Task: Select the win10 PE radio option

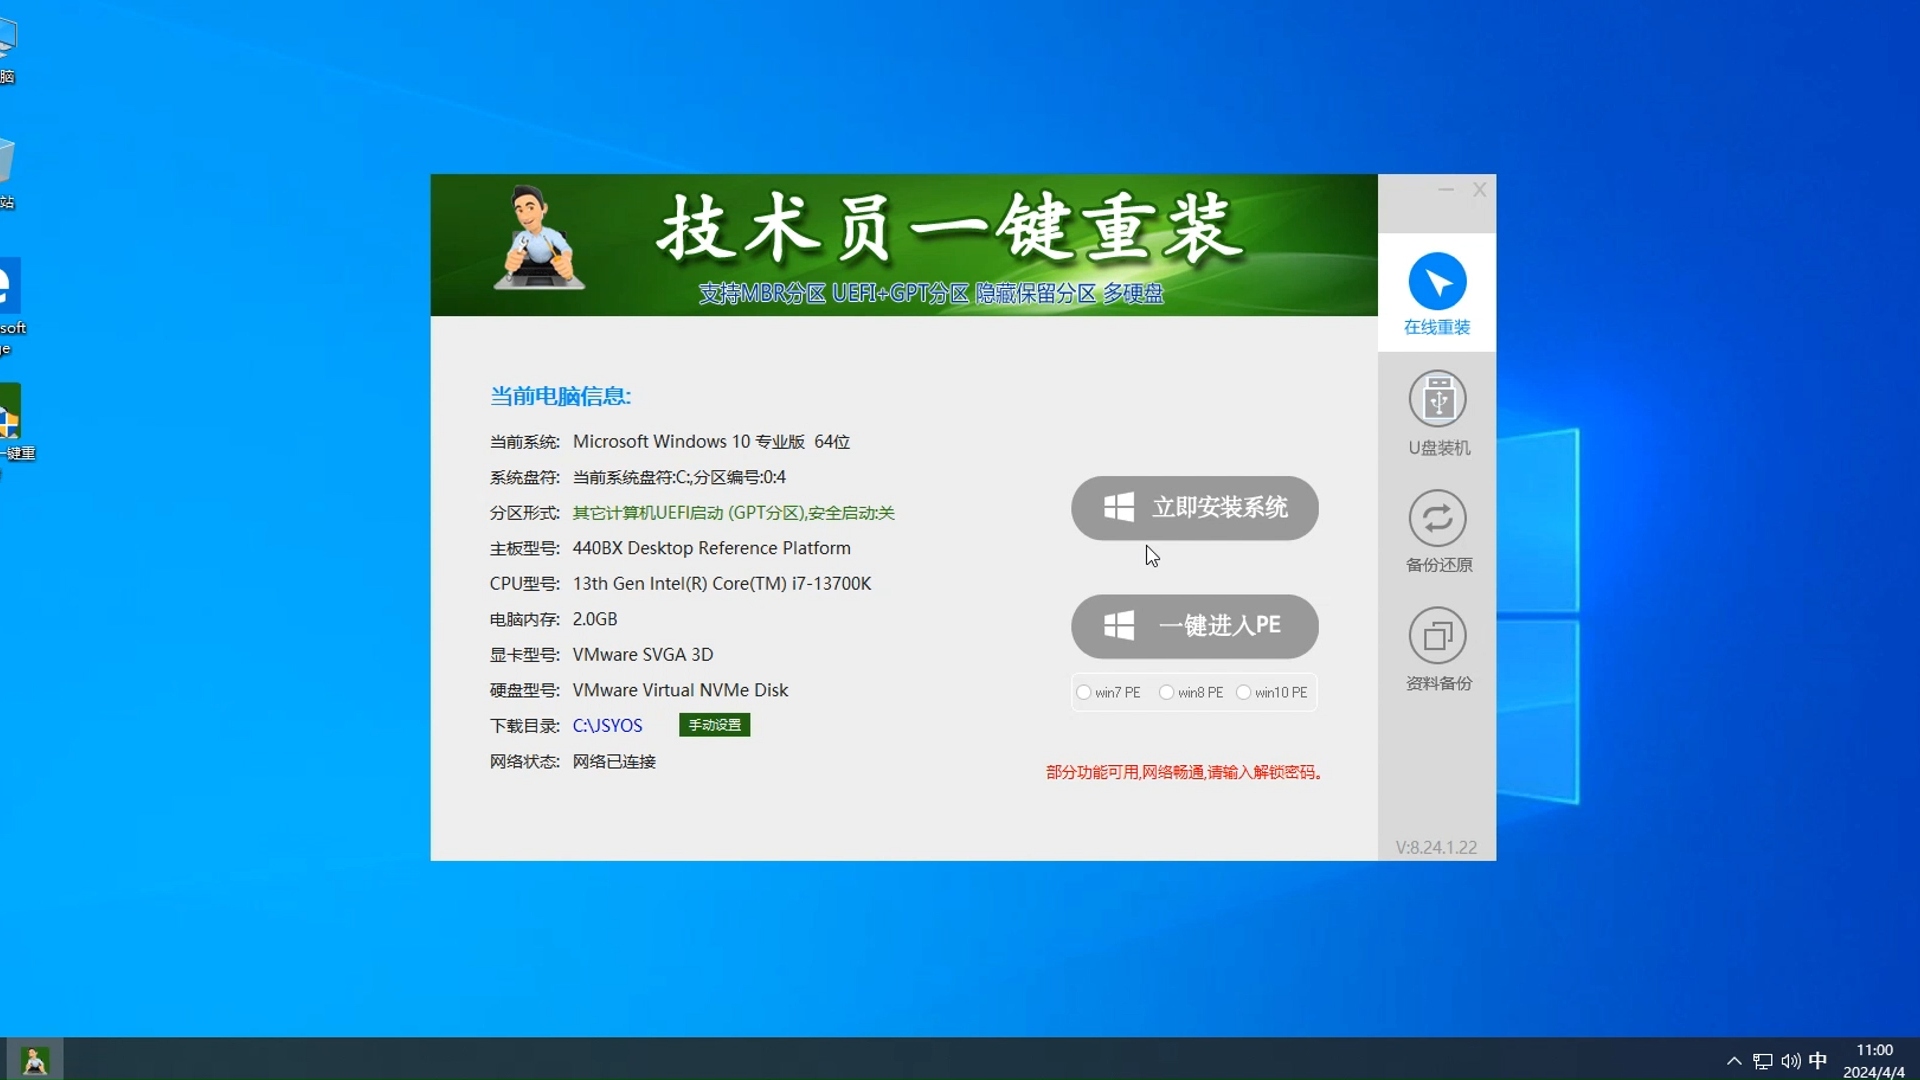Action: 1272,692
